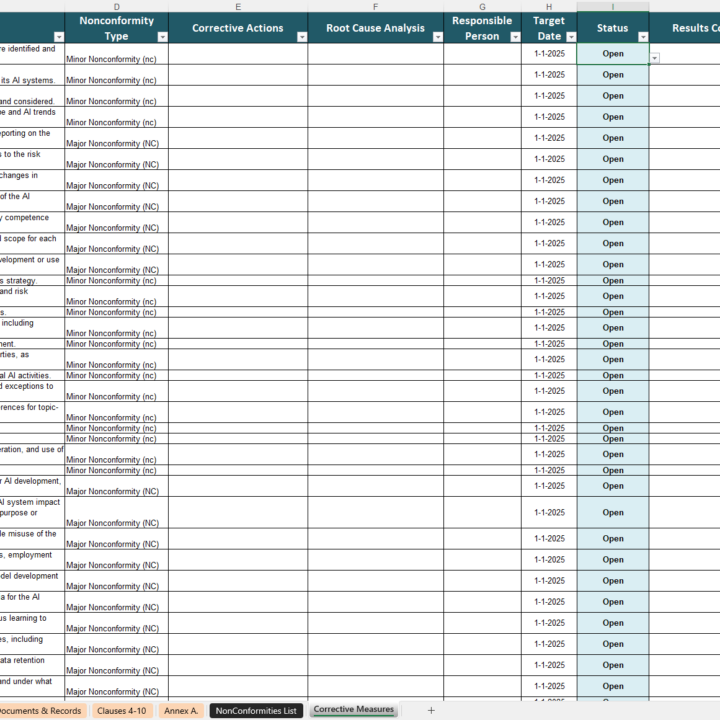Select Minor Nonconformity cell for 'al AI activities.' row
Screen dimensions: 720x720
coord(117,376)
